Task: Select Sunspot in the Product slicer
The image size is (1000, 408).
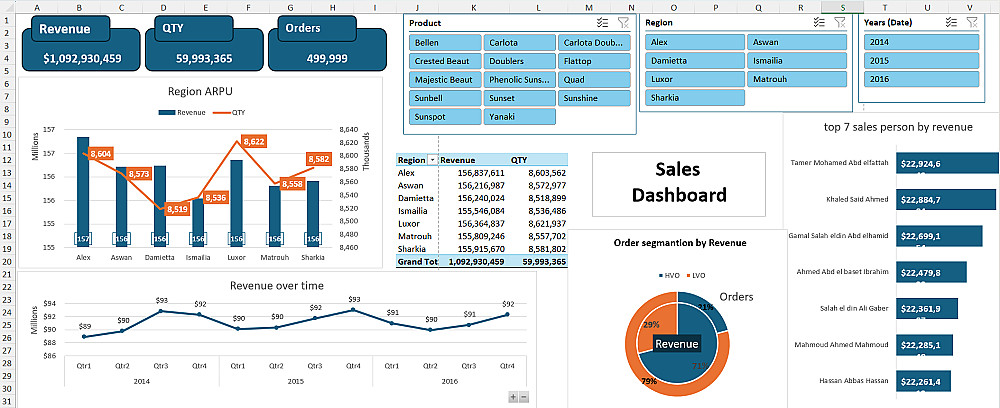Action: tap(445, 117)
